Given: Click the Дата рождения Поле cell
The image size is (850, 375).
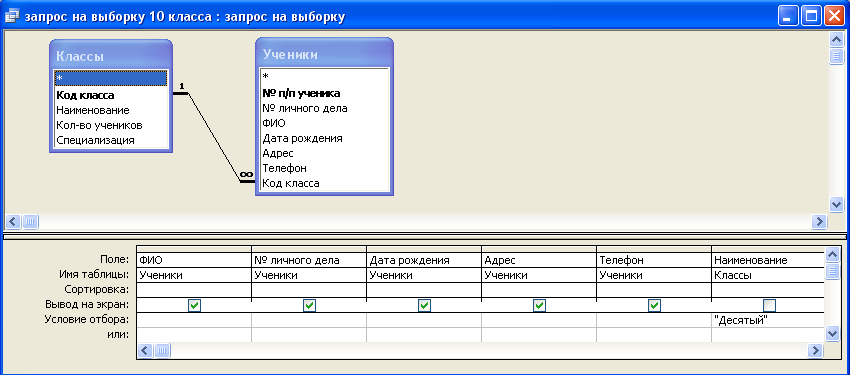Looking at the screenshot, I should [423, 260].
